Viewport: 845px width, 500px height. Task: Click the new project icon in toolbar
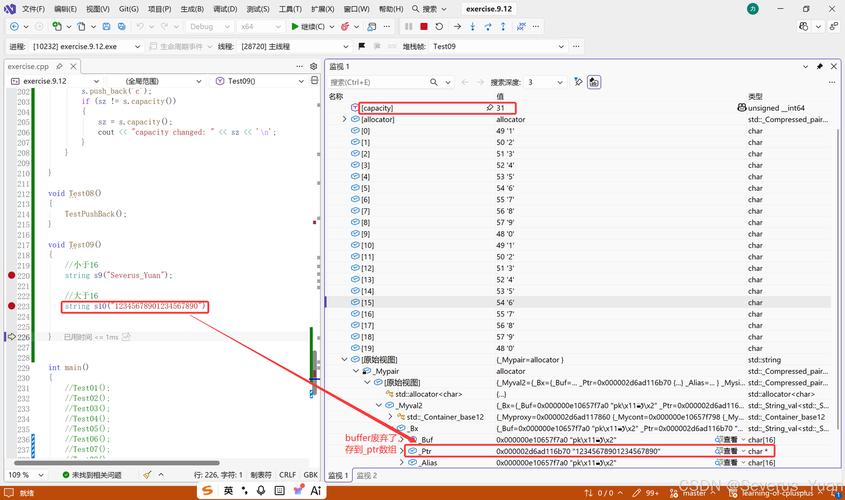pyautogui.click(x=57, y=26)
